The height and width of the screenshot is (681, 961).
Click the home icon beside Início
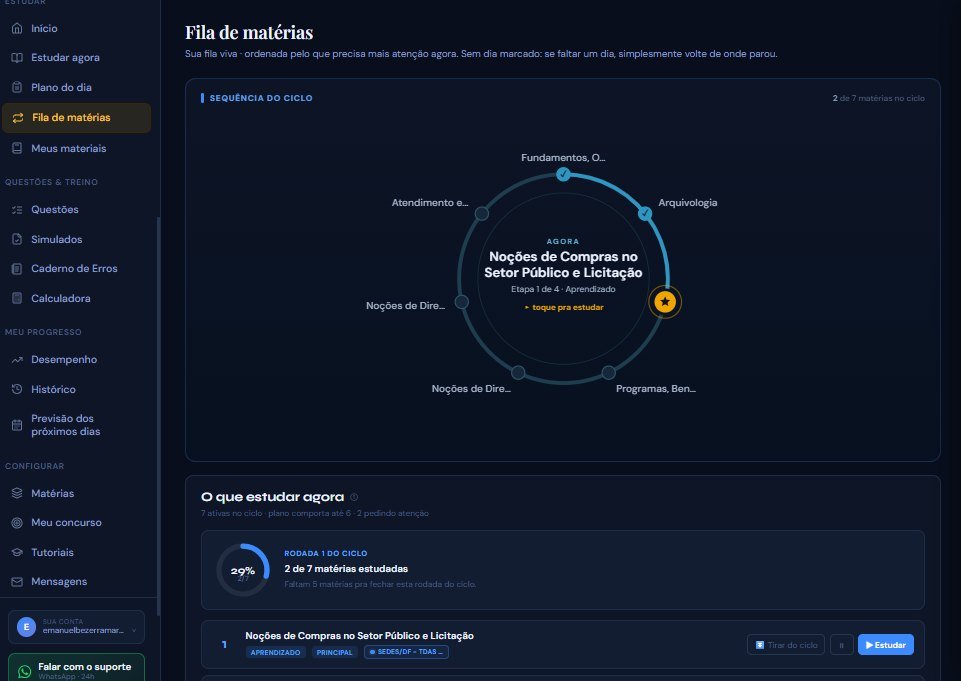coord(17,28)
